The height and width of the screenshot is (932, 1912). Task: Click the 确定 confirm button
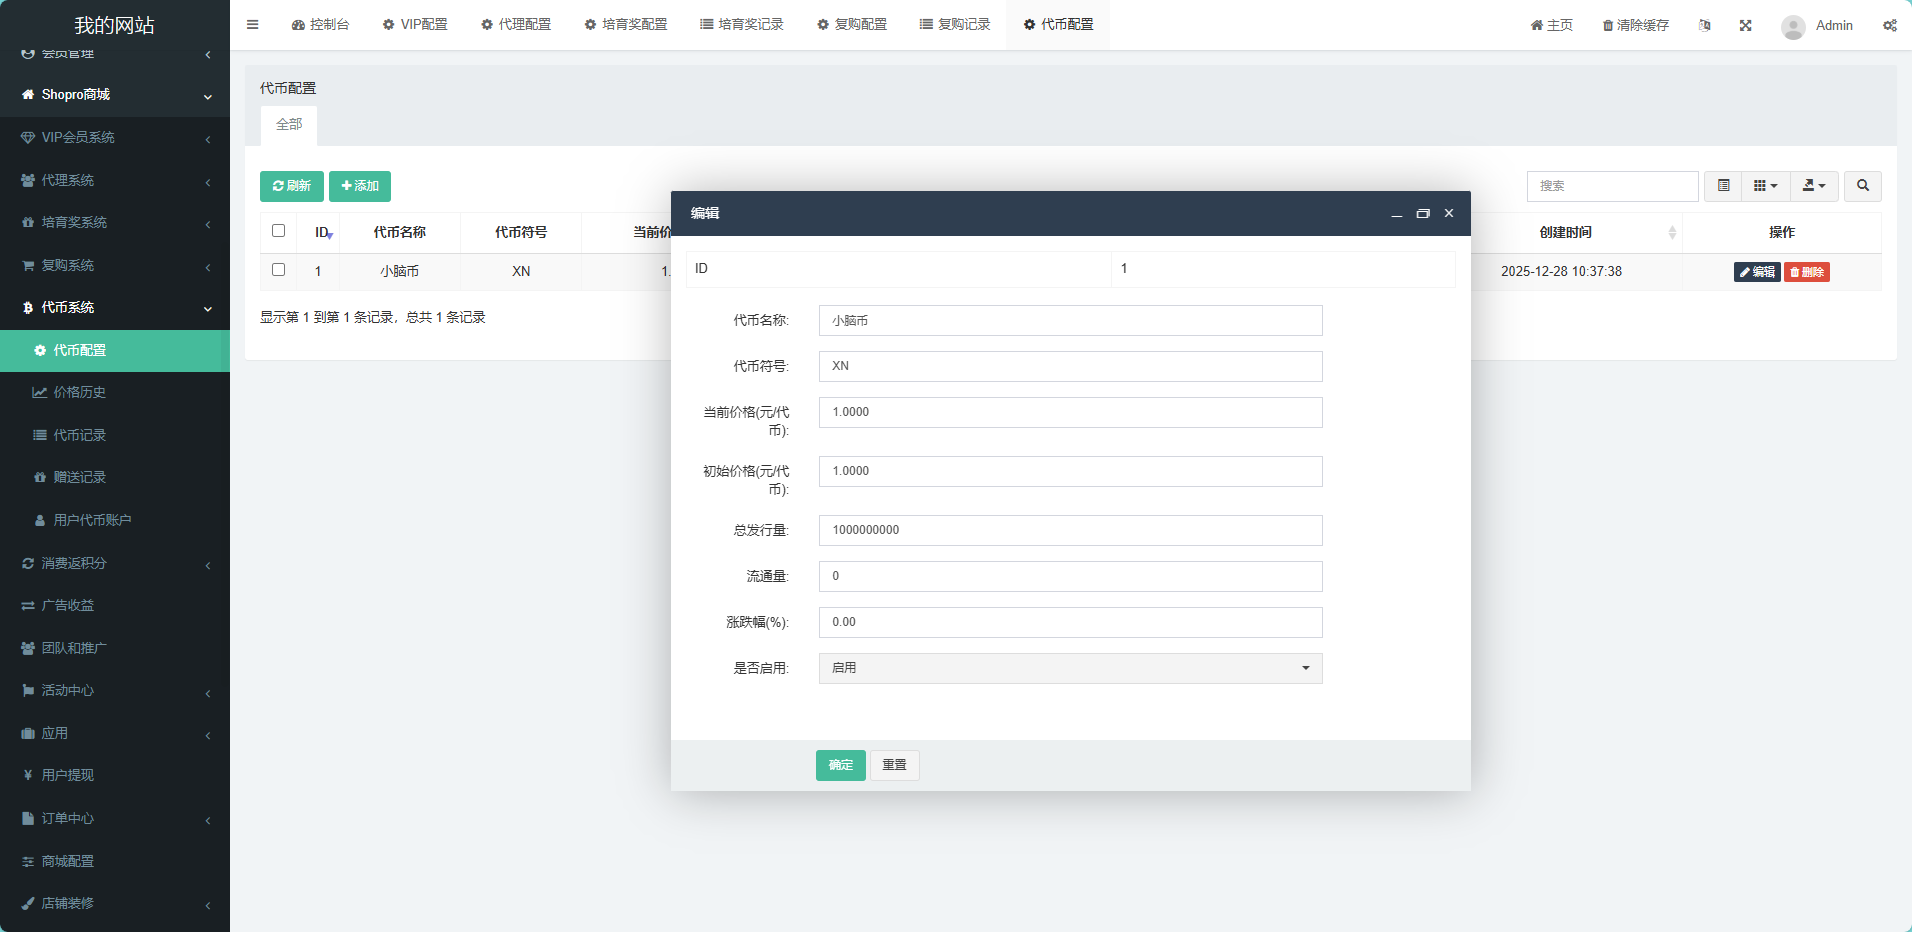(840, 765)
